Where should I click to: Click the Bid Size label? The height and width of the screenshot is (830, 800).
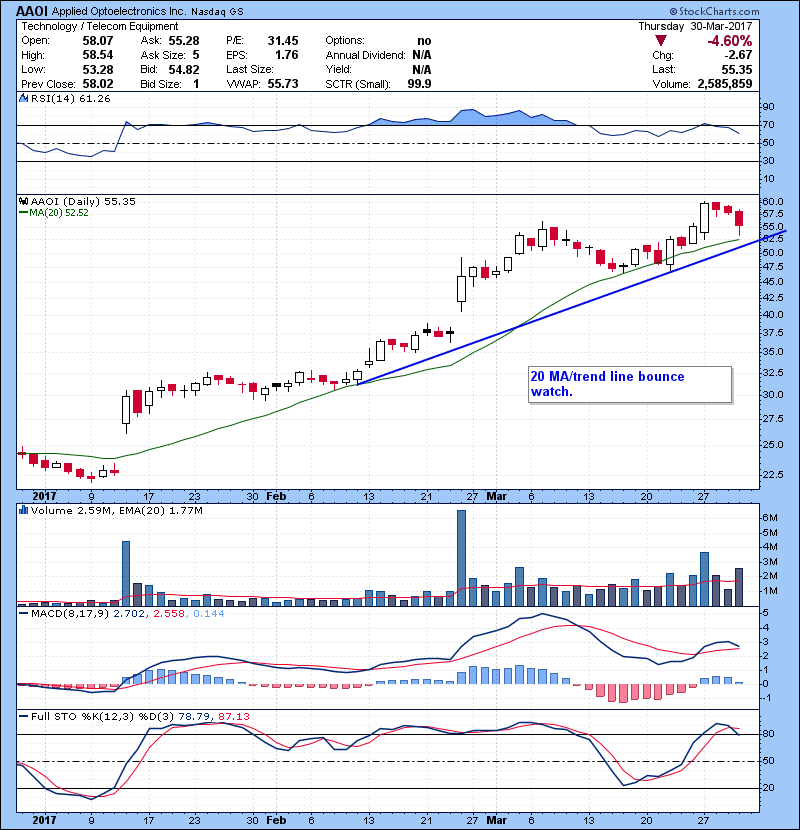point(160,84)
